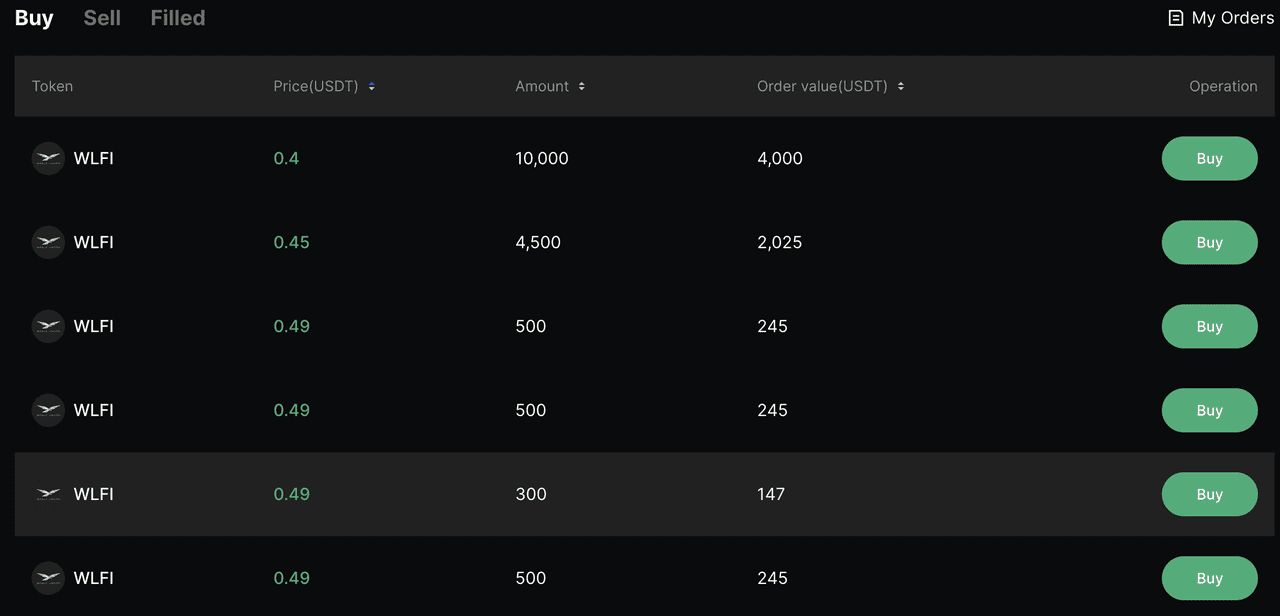Screen dimensions: 1280x616
Task: Click the WLFI token icon in the last row
Action: tap(48, 578)
